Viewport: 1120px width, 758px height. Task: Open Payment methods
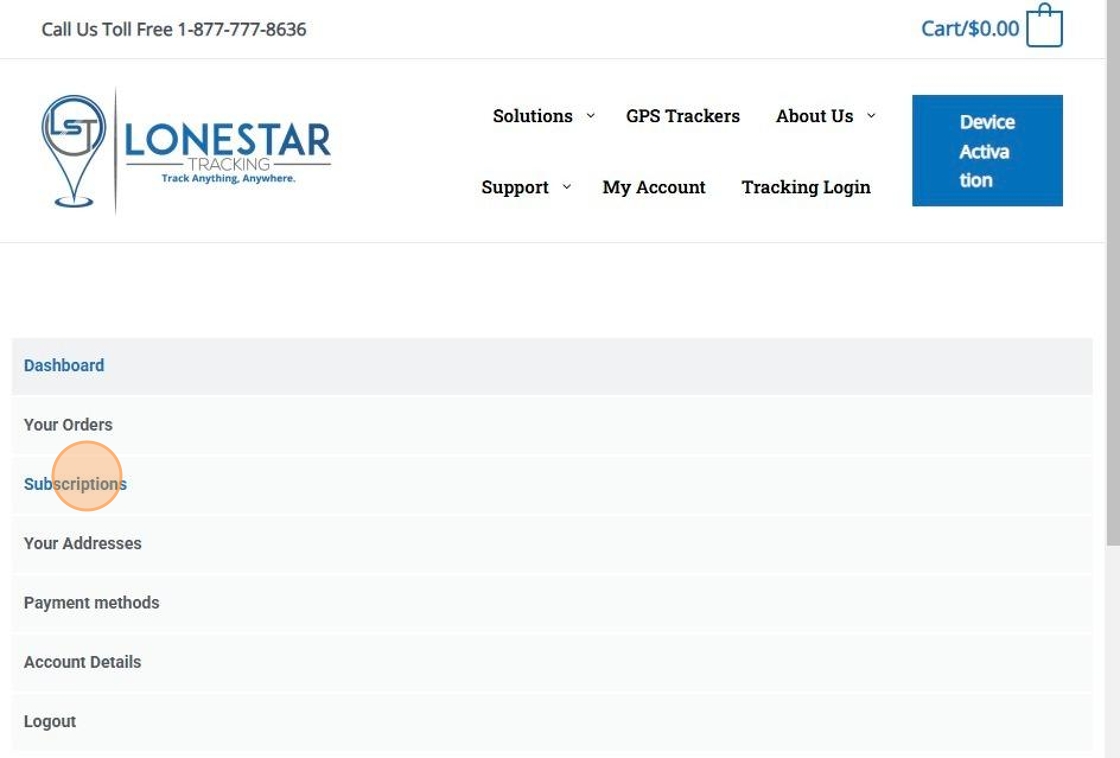(x=552, y=603)
